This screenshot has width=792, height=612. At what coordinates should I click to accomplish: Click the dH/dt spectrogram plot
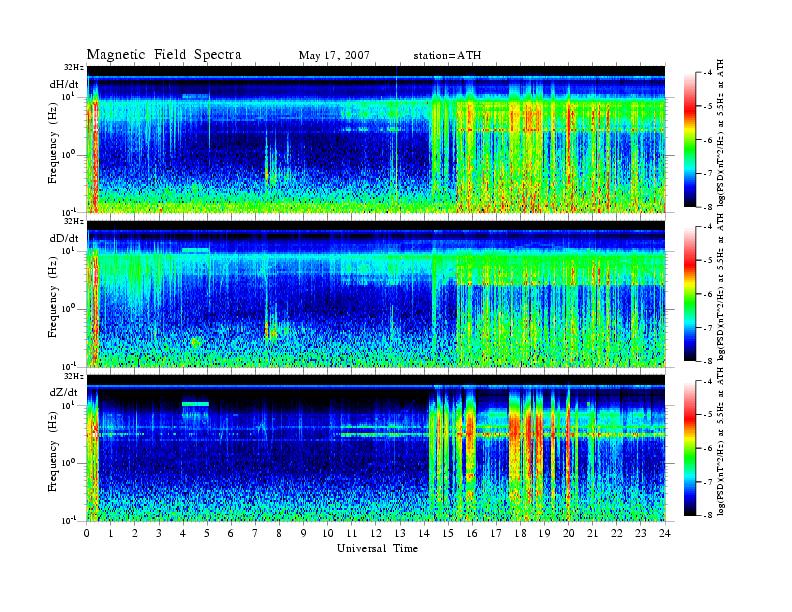pos(376,139)
